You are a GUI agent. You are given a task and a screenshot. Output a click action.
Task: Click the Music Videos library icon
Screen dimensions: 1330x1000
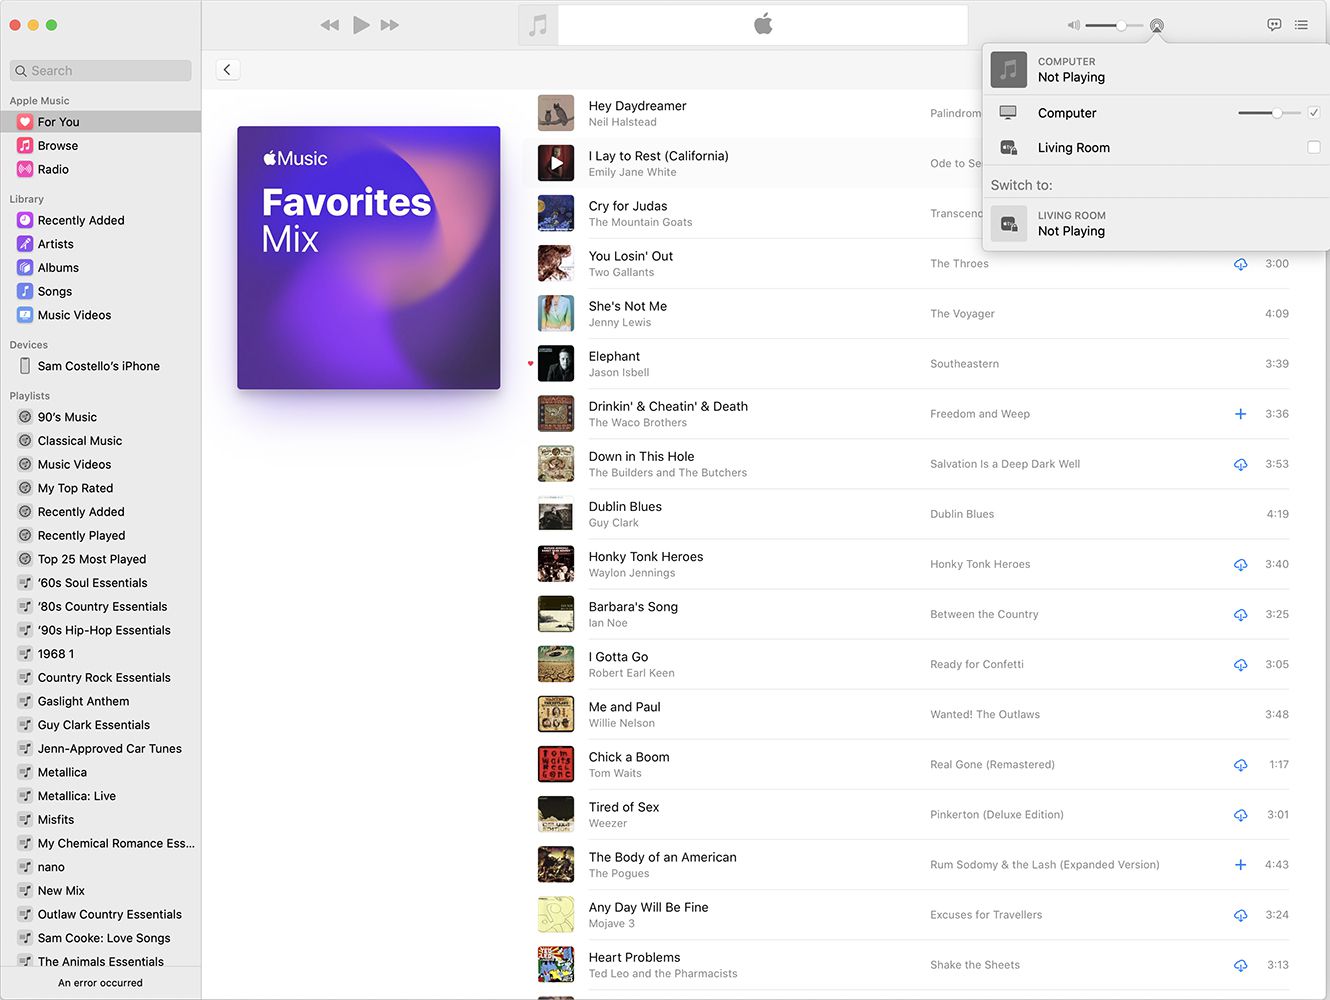pyautogui.click(x=25, y=315)
